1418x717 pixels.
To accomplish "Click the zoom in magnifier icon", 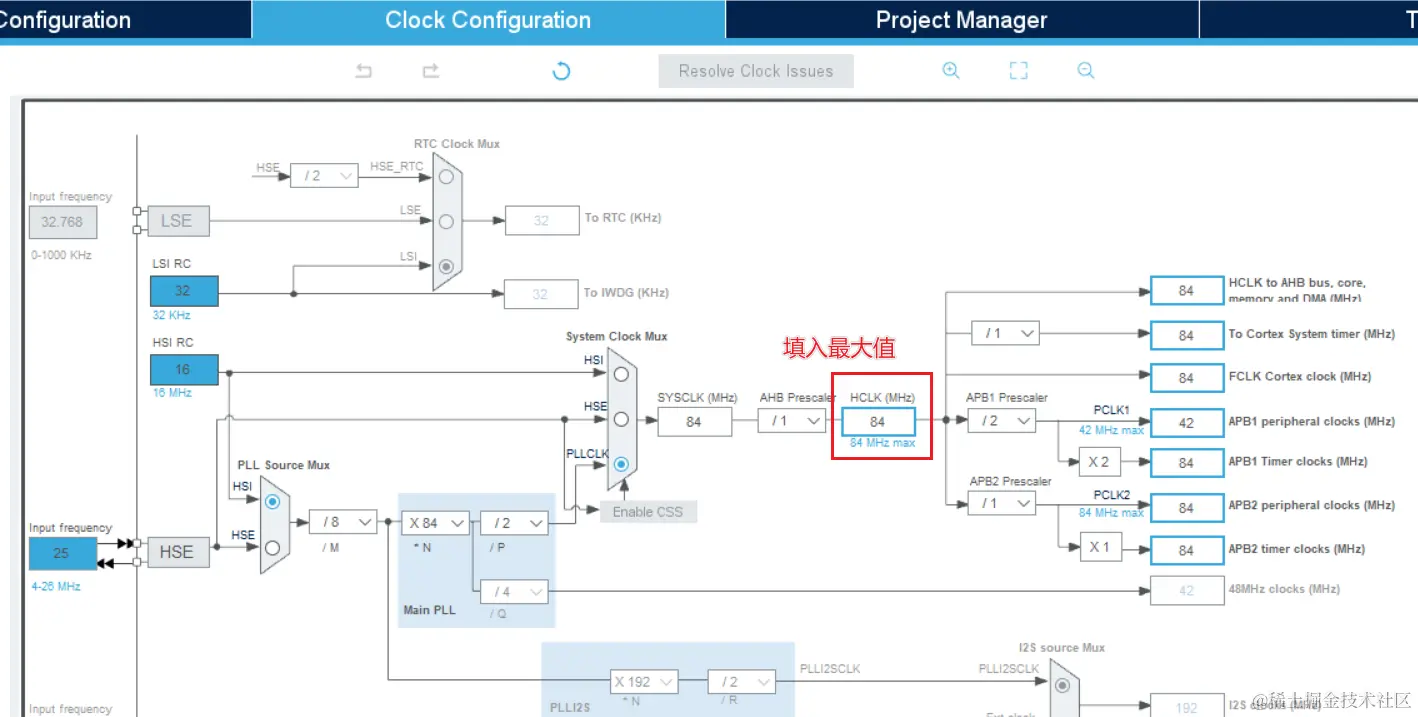I will (951, 71).
